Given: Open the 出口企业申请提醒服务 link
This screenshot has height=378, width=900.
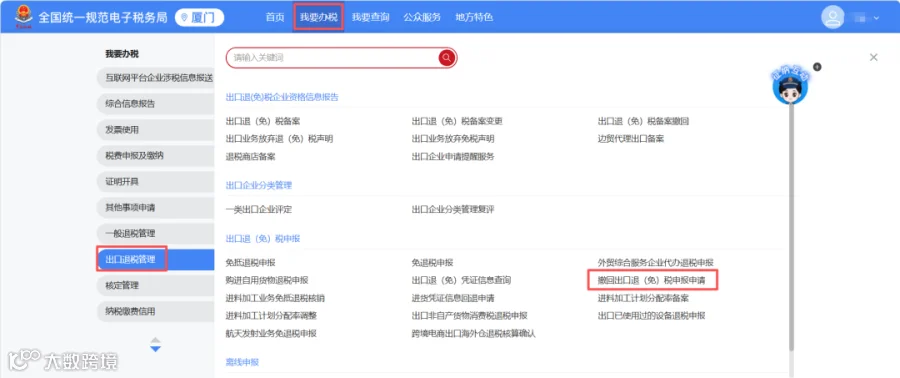Looking at the screenshot, I should point(453,156).
